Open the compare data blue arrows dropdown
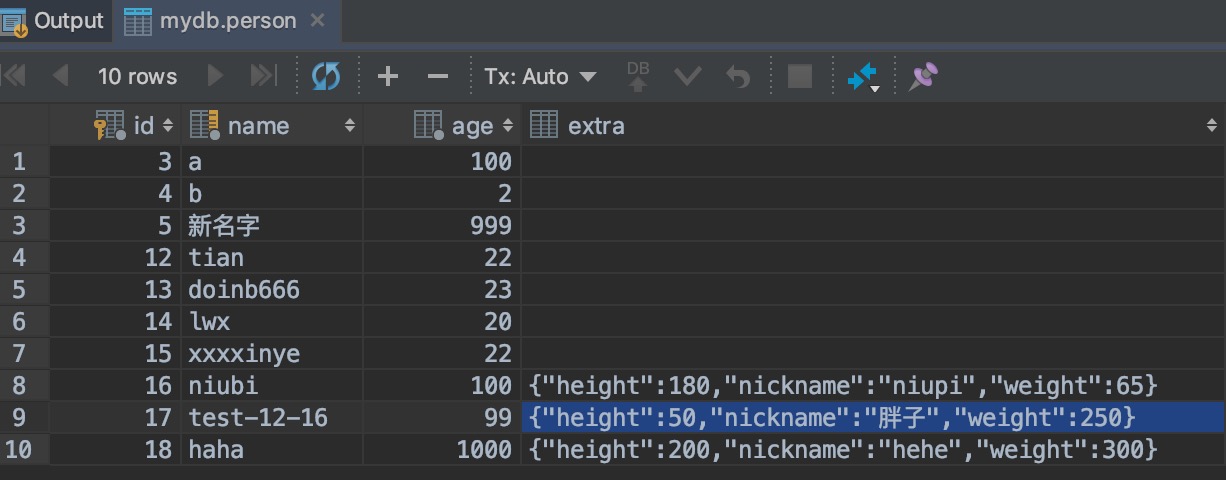Image resolution: width=1226 pixels, height=480 pixels. (863, 77)
